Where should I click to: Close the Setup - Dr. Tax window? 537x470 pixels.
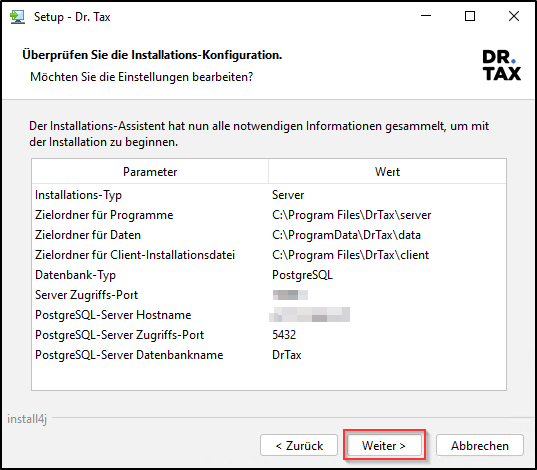tap(514, 16)
